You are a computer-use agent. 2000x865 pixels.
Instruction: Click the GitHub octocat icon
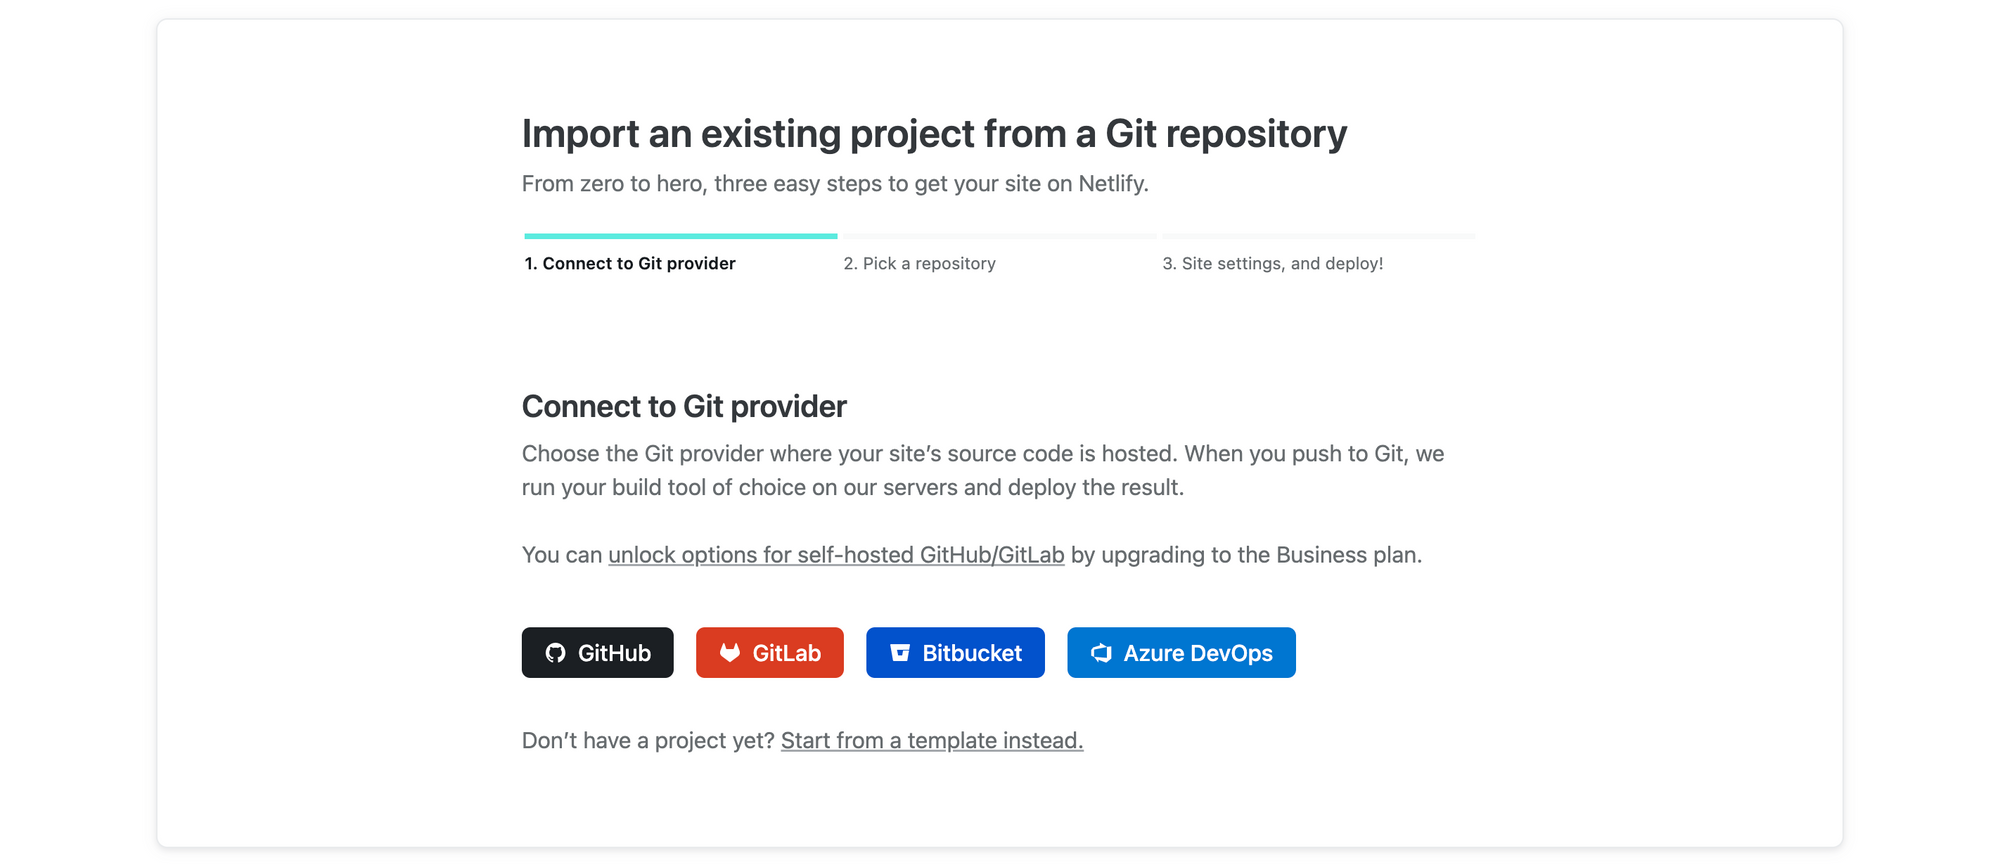pyautogui.click(x=556, y=652)
